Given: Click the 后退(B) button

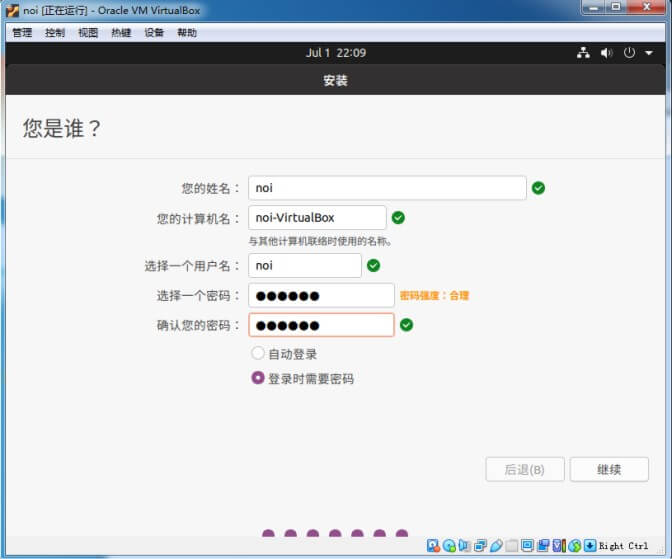Looking at the screenshot, I should [525, 469].
